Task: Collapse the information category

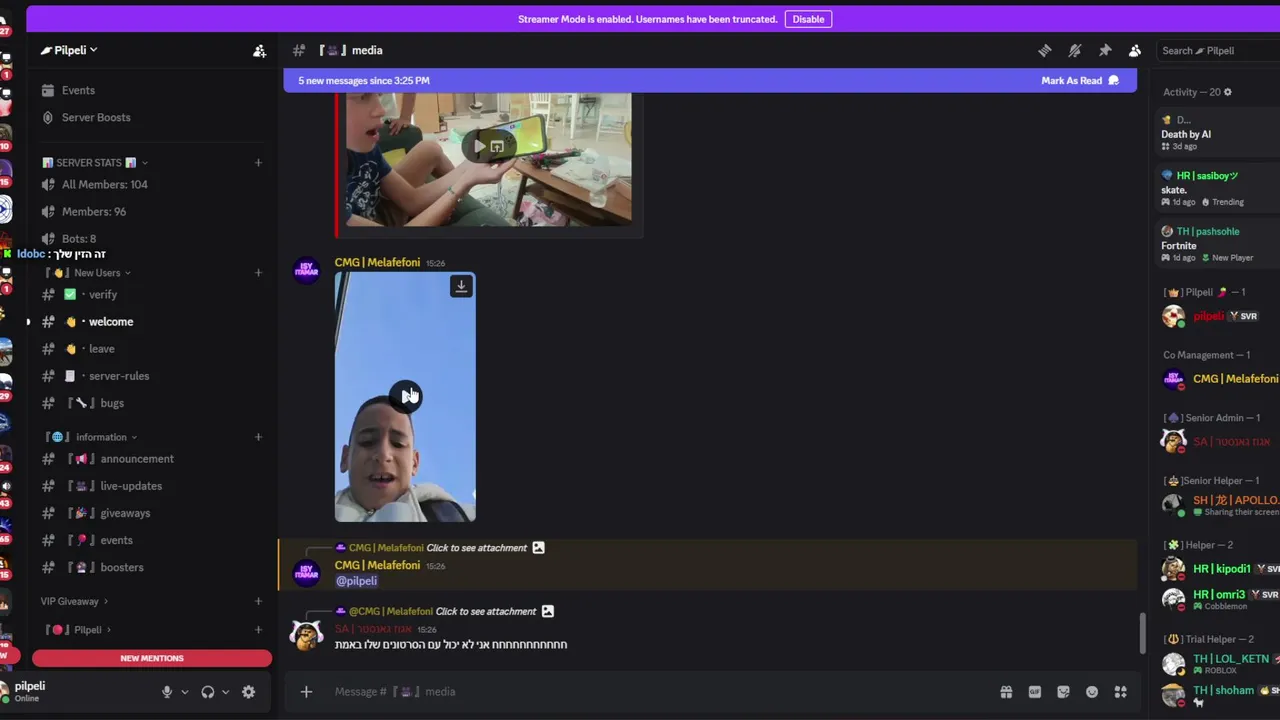Action: click(92, 437)
